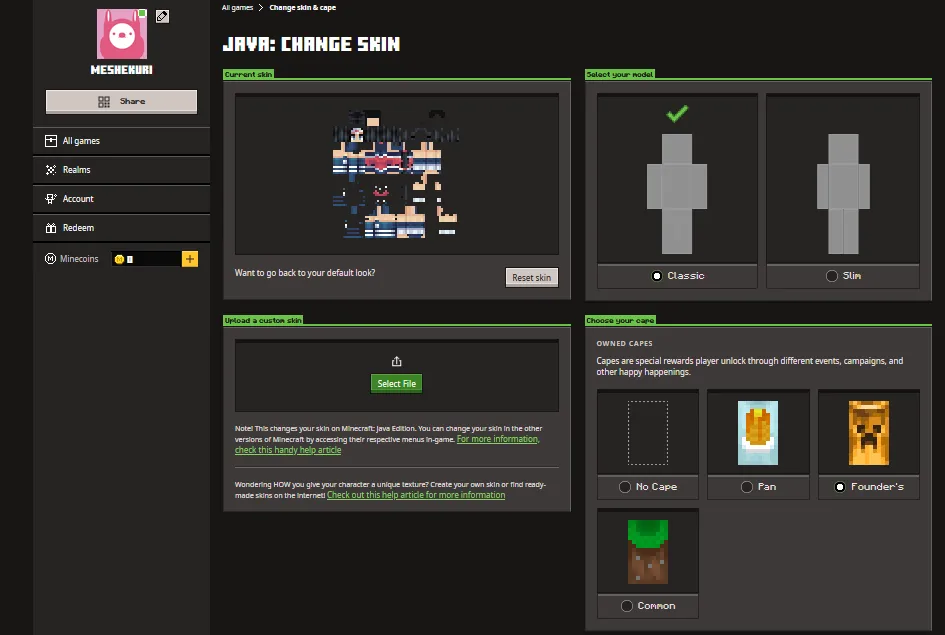Image resolution: width=945 pixels, height=635 pixels.
Task: Click the Minecoins M icon
Action: point(51,258)
